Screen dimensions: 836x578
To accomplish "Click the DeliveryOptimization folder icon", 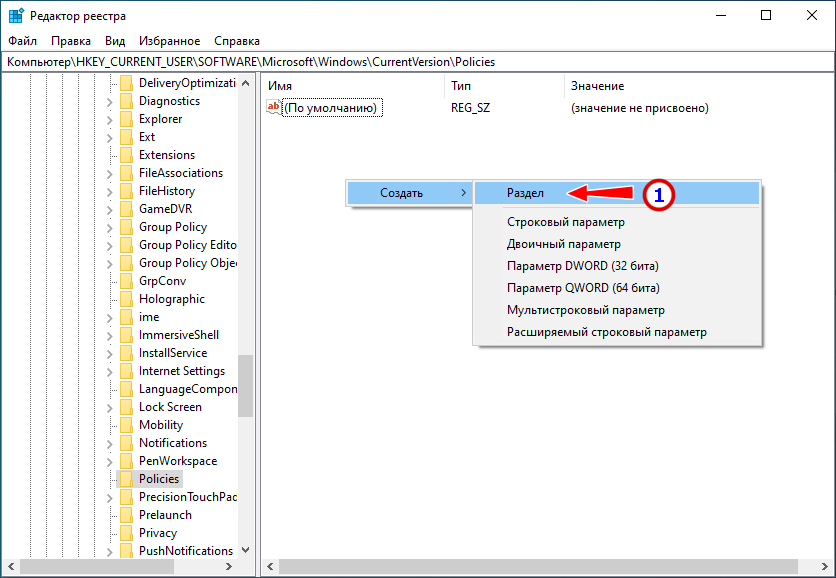I will [x=126, y=83].
